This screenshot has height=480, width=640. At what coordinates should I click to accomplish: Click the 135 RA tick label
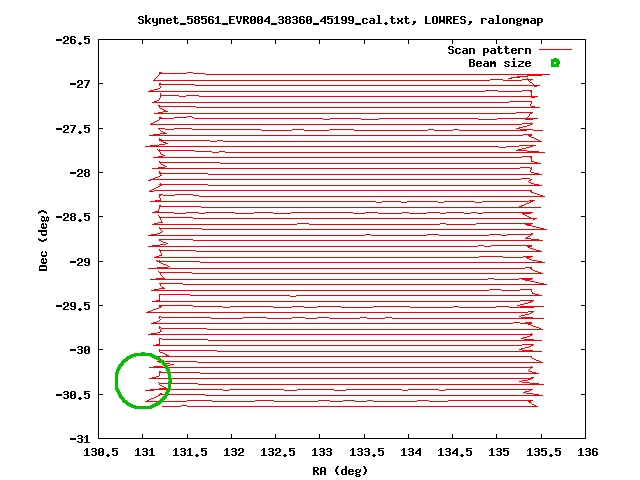(x=499, y=452)
